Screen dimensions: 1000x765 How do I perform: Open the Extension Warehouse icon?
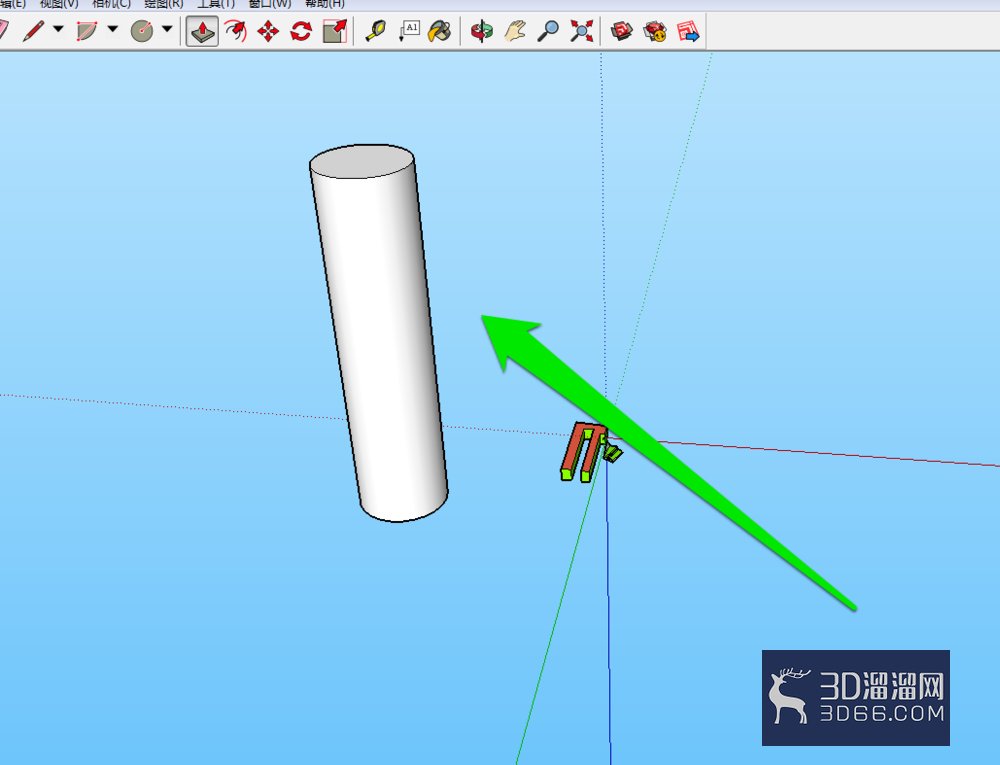(655, 31)
